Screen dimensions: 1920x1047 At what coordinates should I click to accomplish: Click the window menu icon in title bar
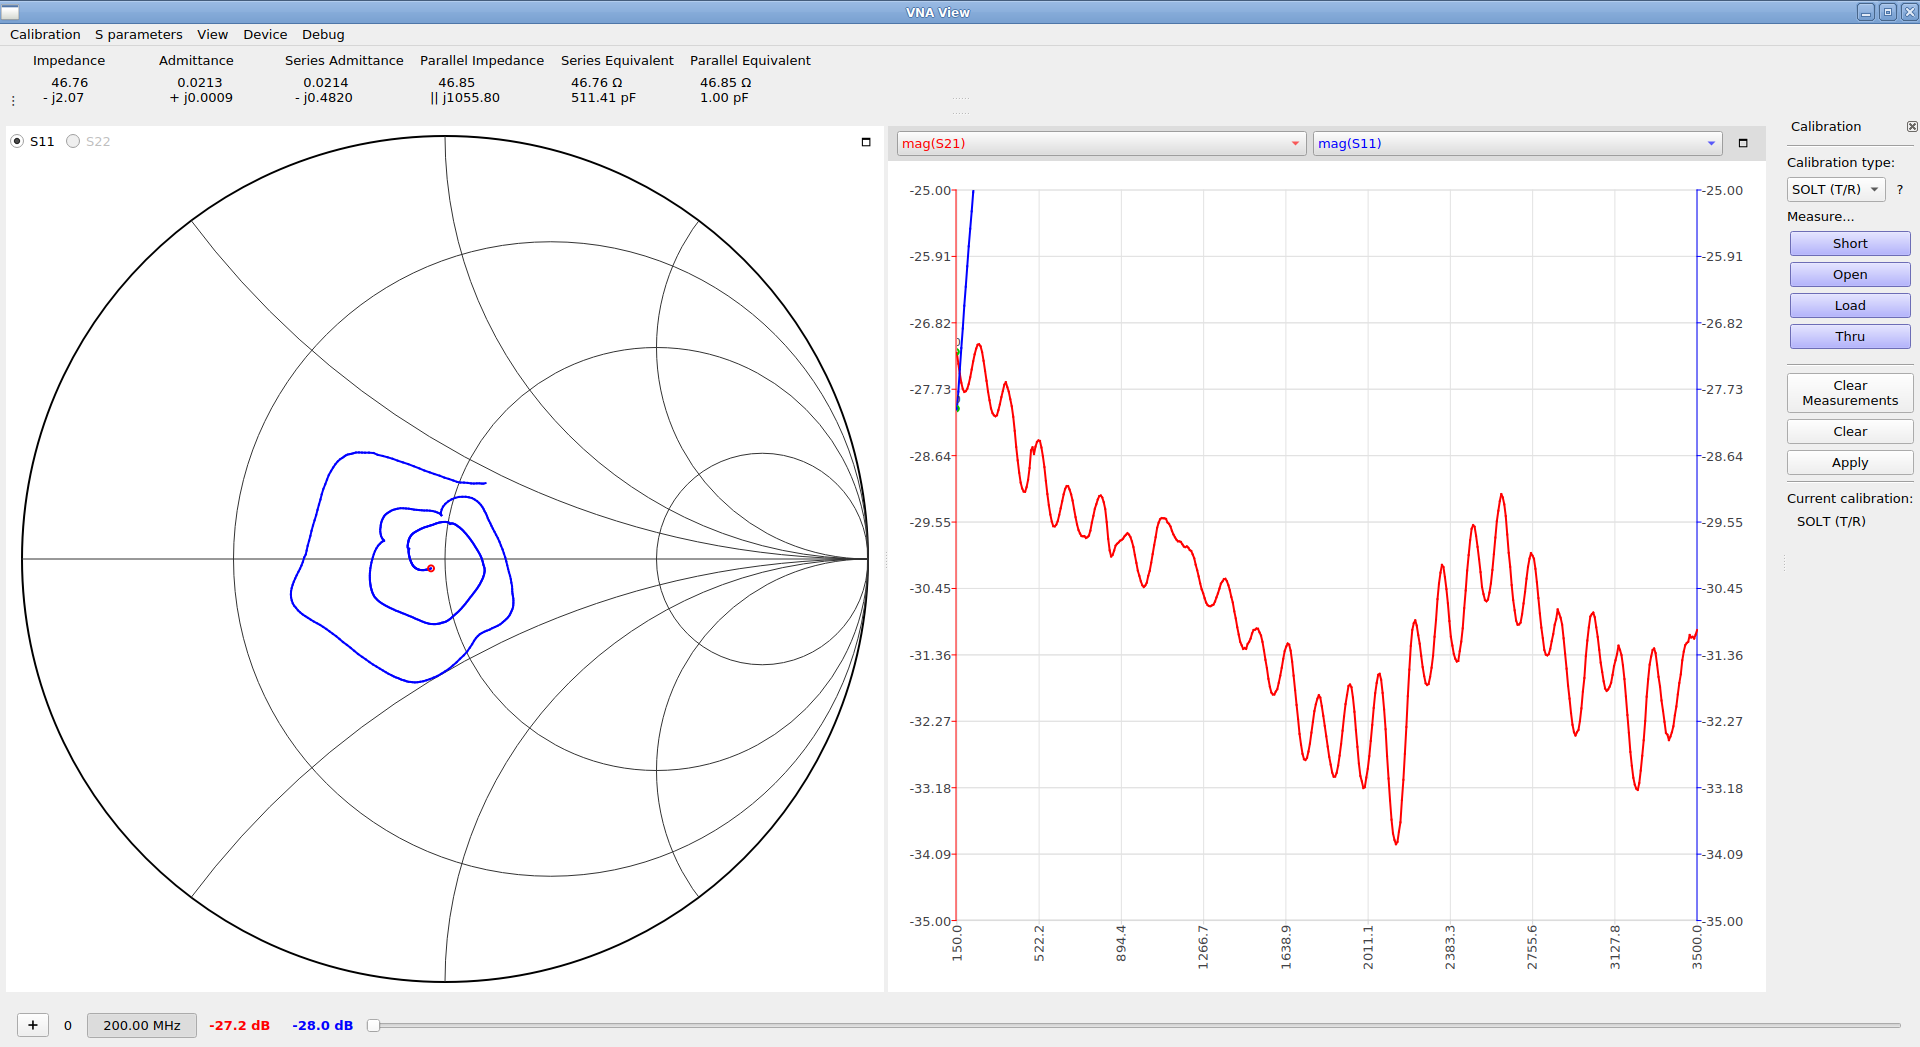coord(10,12)
